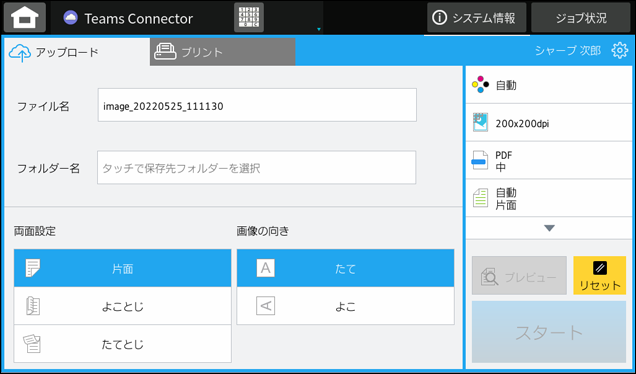Select たて image orientation
This screenshot has height=374, width=636.
pos(346,268)
